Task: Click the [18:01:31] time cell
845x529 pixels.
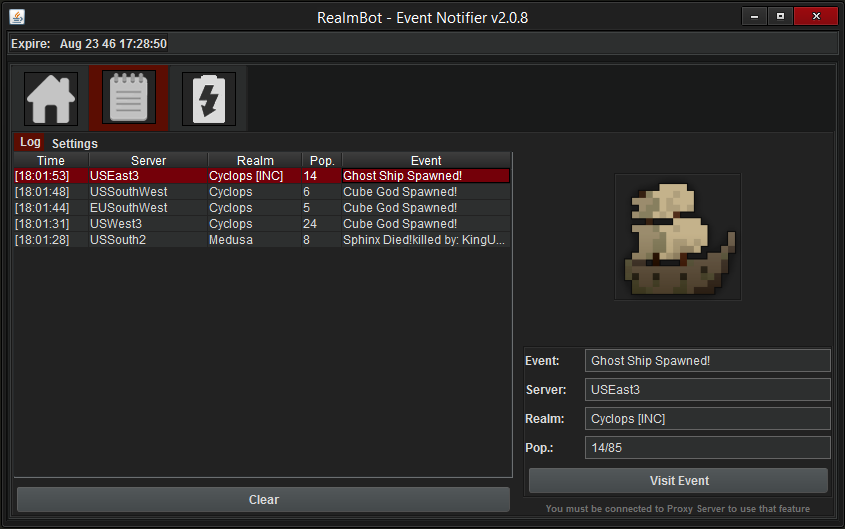Action: coord(51,224)
